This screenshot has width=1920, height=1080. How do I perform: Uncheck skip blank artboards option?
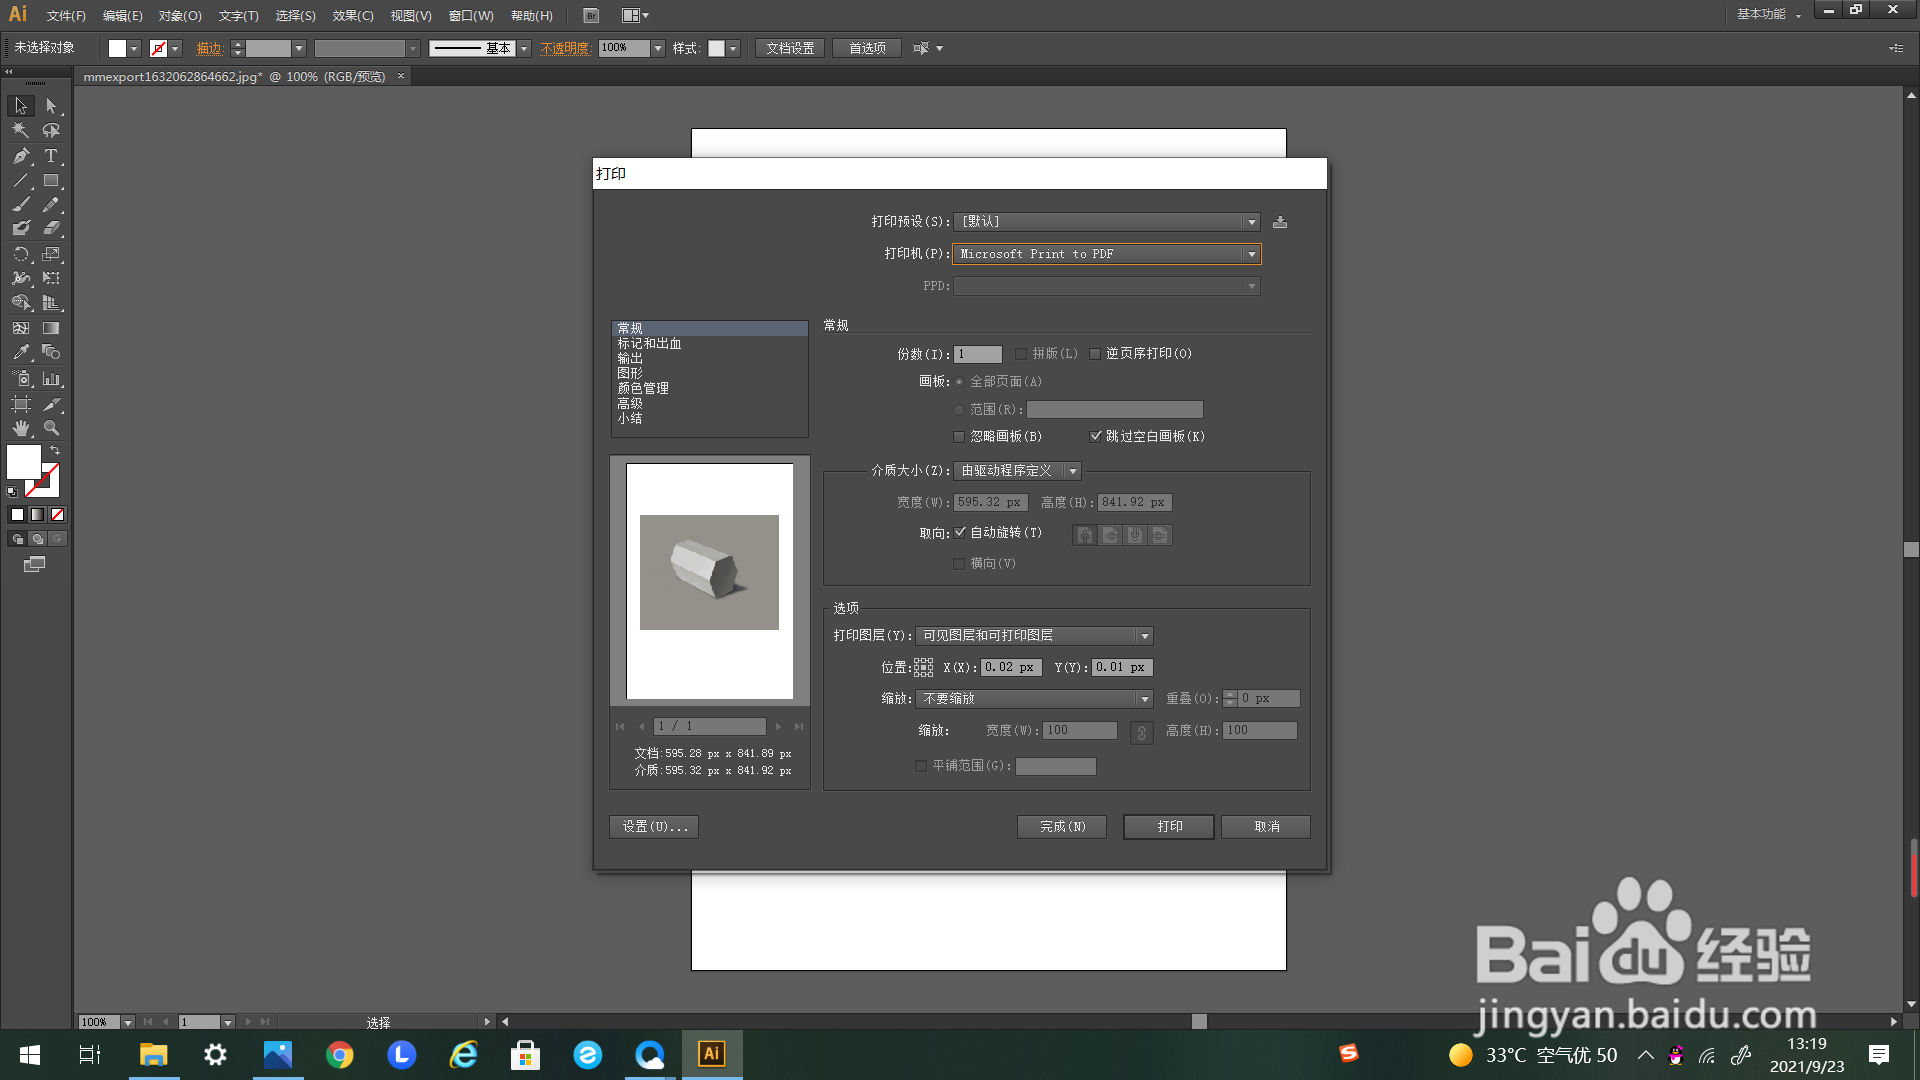[x=1096, y=436]
